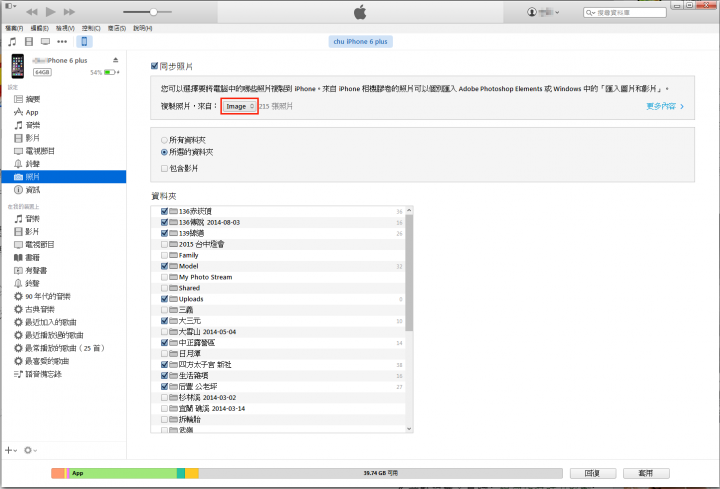Select 所有資料夾 all folders radio
The image size is (720, 489).
[164, 140]
